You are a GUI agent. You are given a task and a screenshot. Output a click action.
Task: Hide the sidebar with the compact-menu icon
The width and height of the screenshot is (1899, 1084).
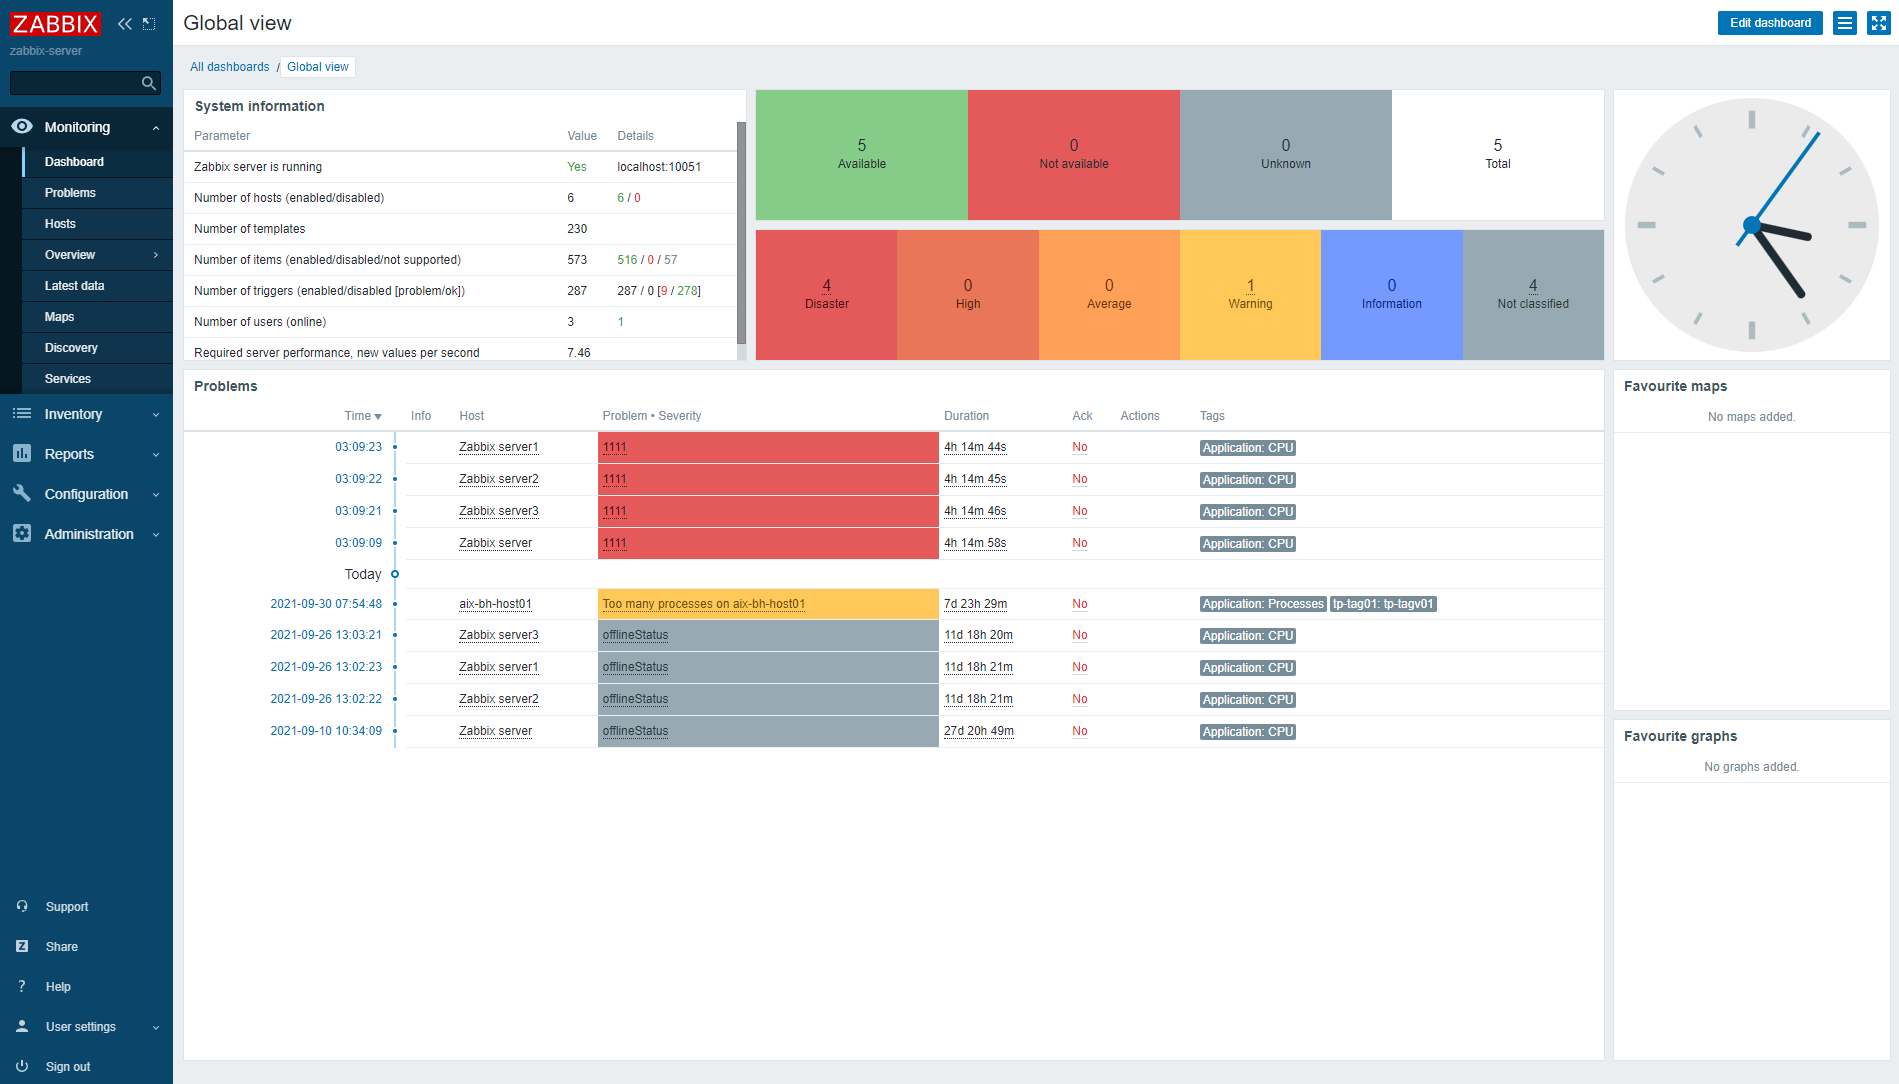tap(149, 23)
